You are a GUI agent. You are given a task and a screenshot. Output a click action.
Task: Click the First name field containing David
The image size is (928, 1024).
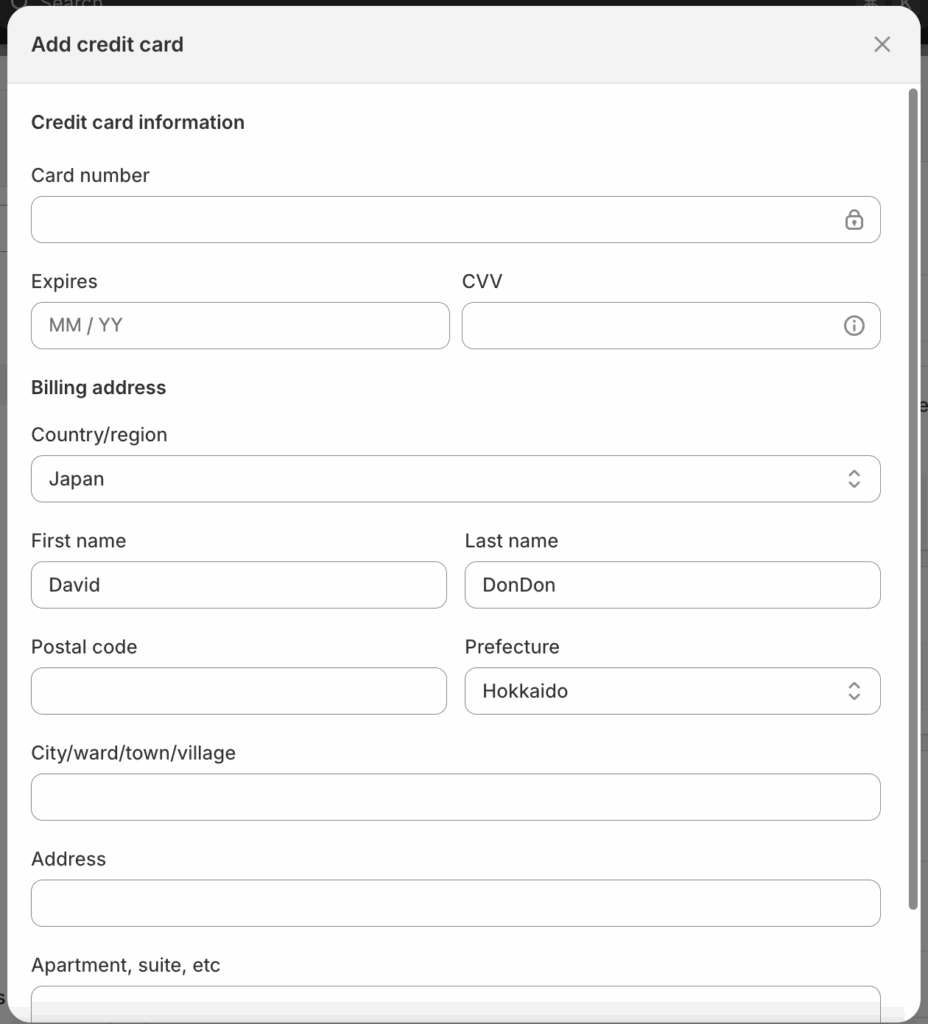point(238,585)
